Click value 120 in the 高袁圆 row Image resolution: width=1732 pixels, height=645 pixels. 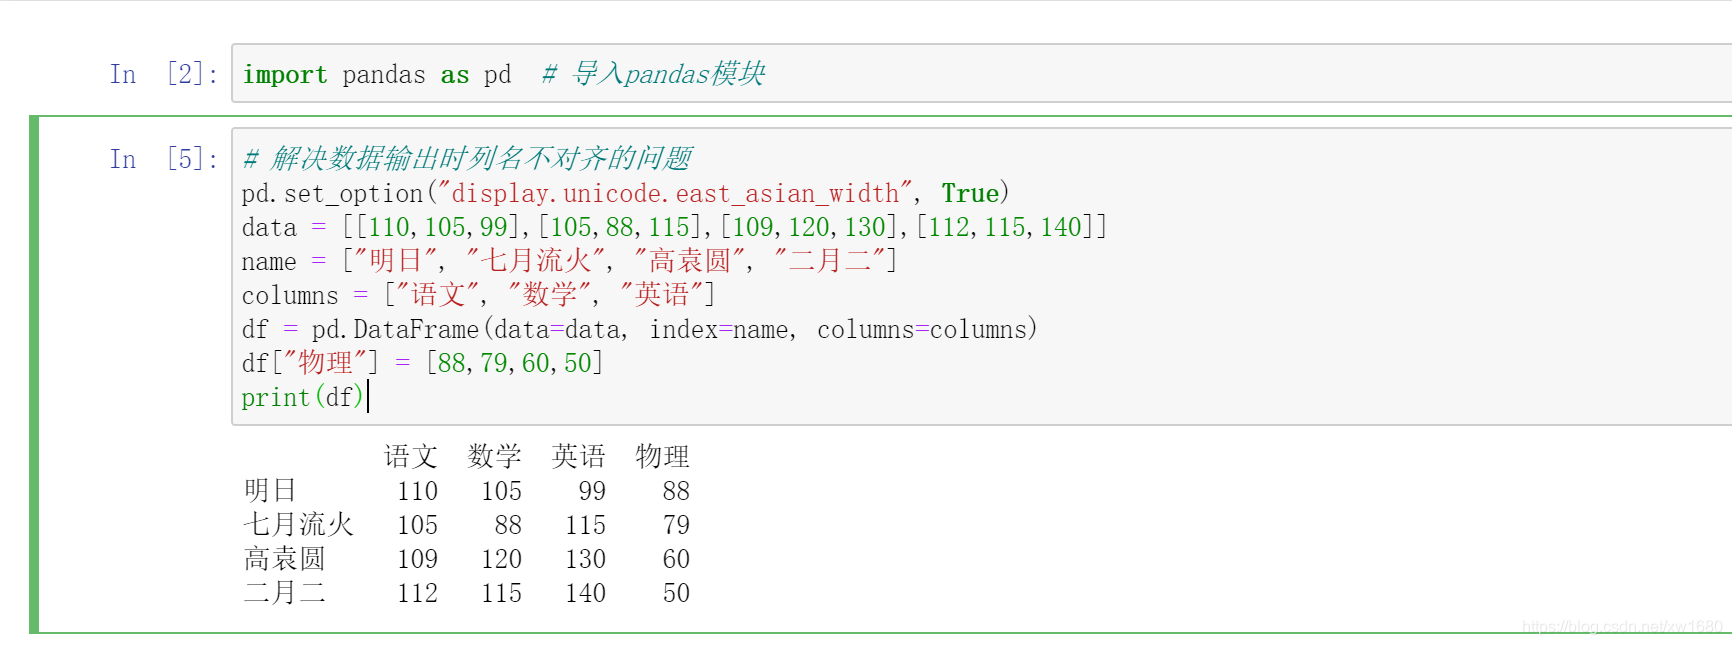click(x=502, y=559)
